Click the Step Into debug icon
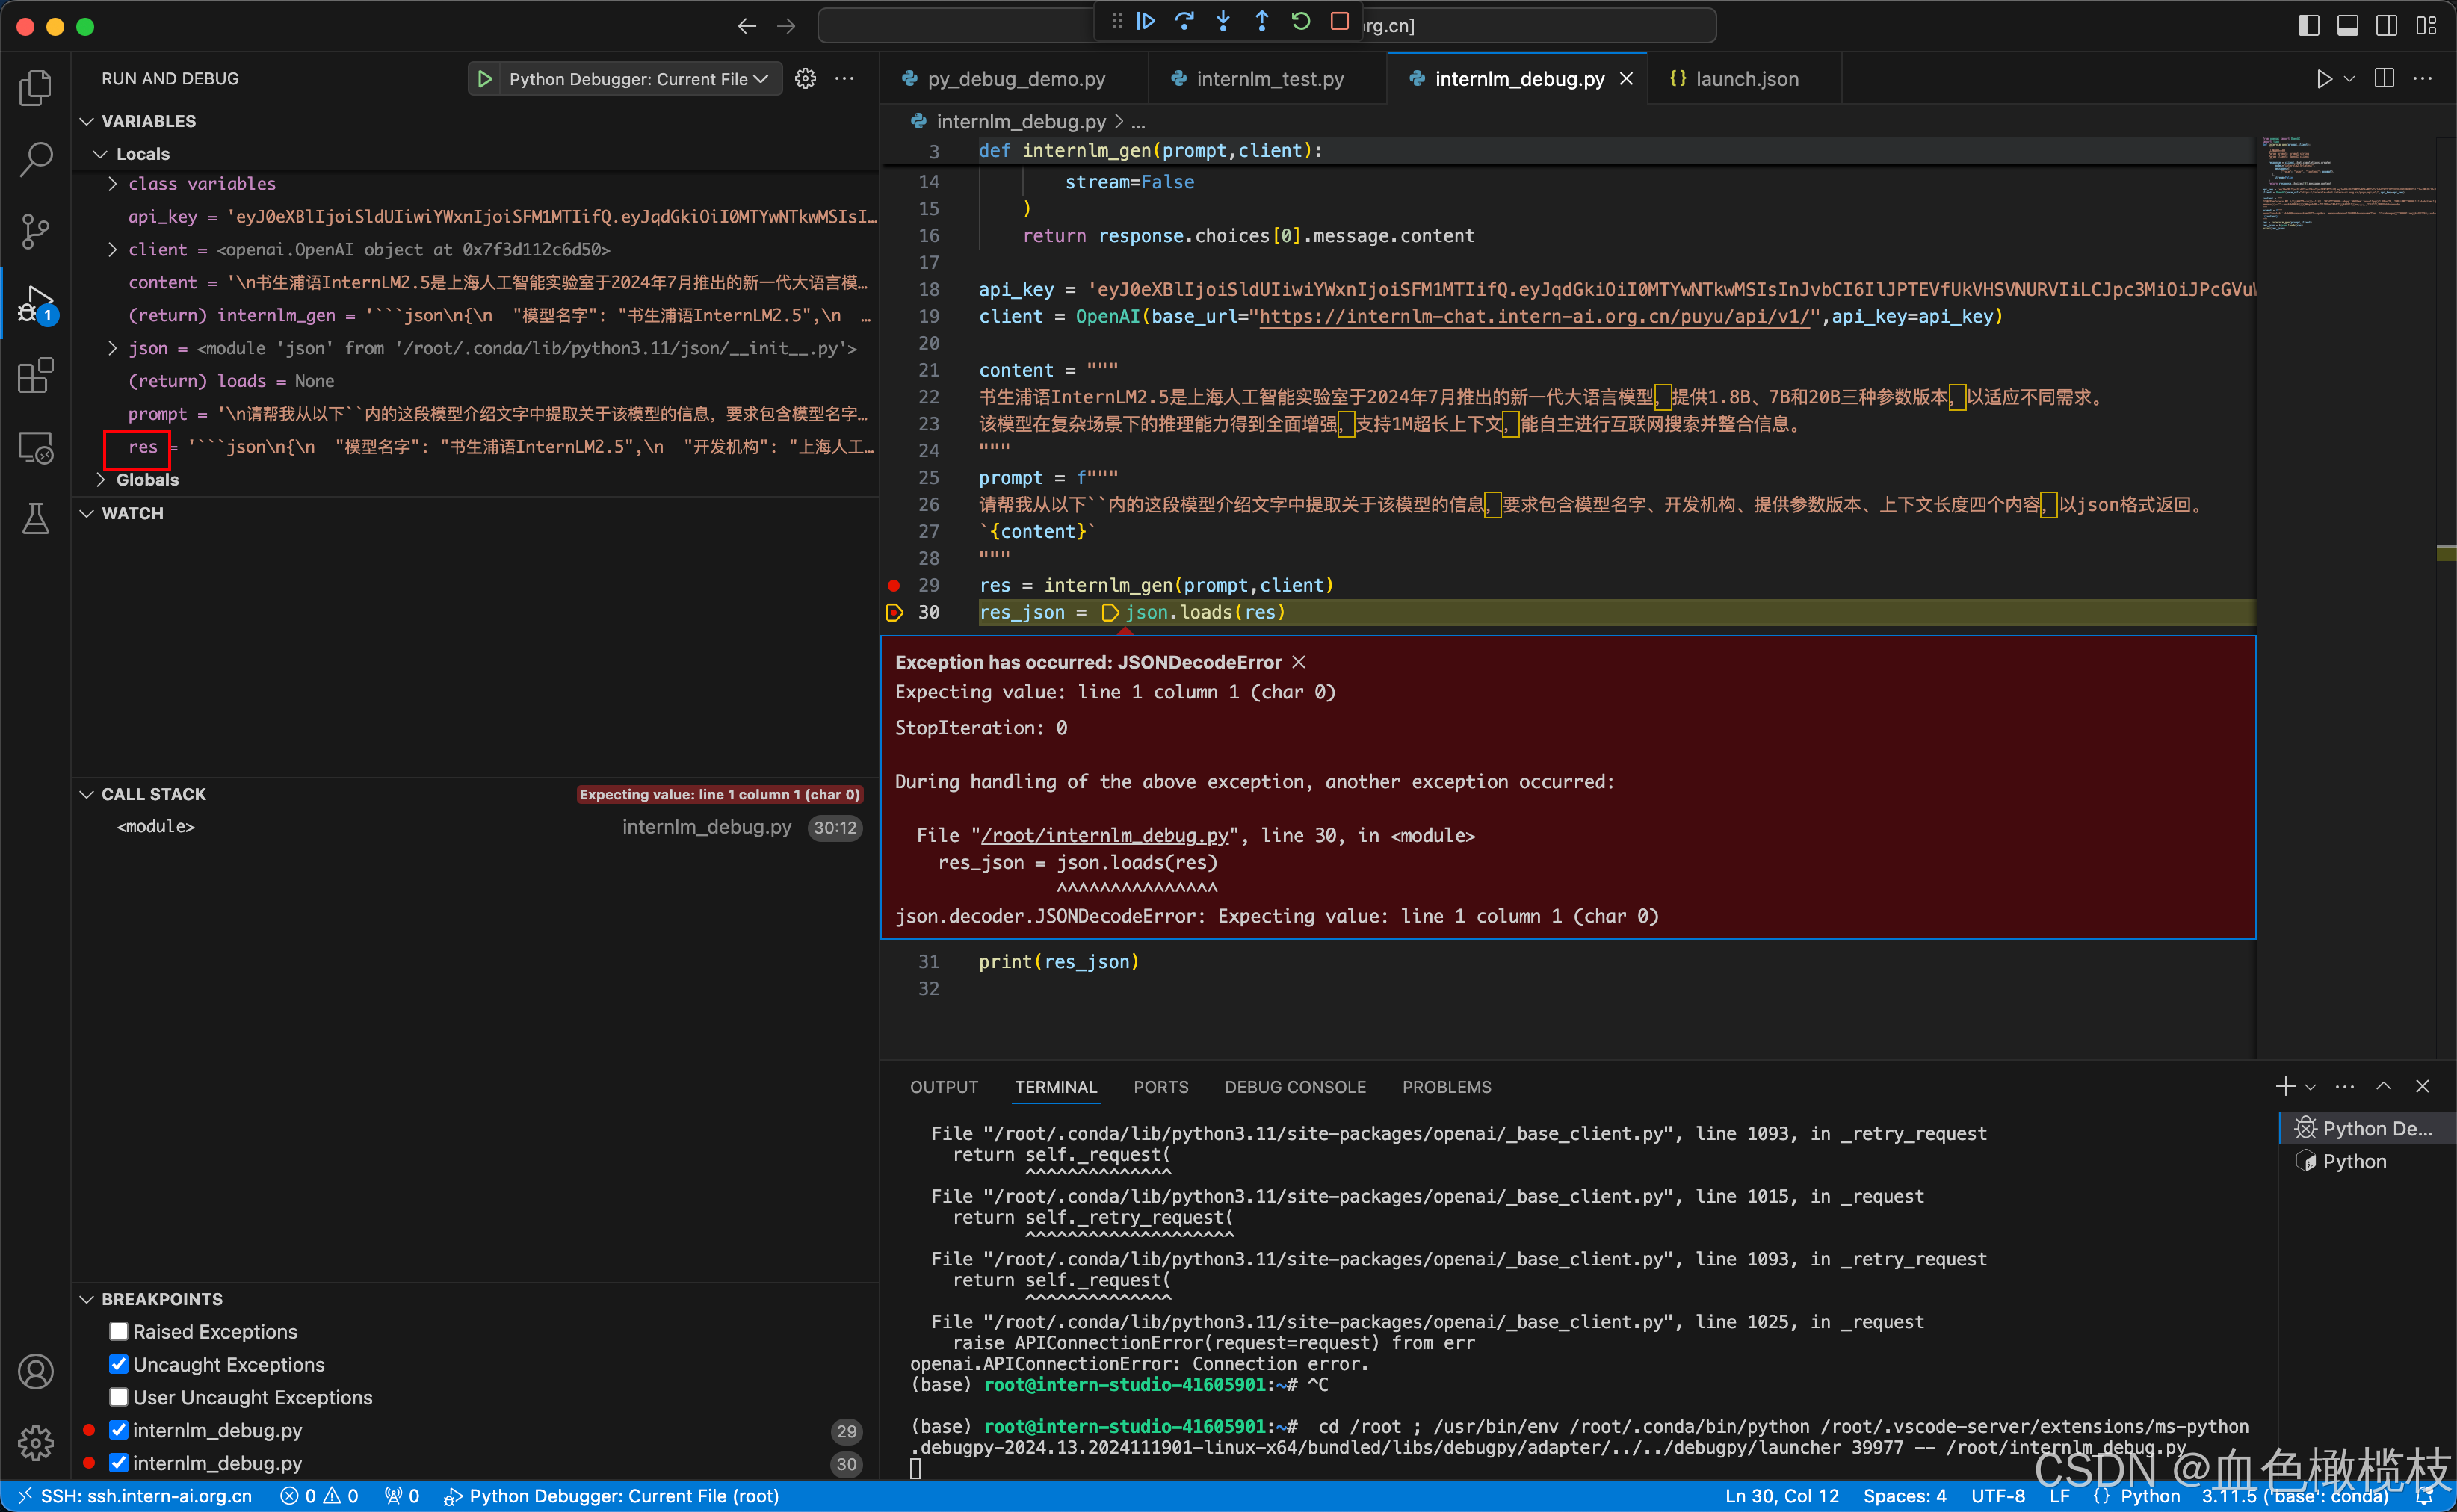Image resolution: width=2457 pixels, height=1512 pixels. 1223,22
